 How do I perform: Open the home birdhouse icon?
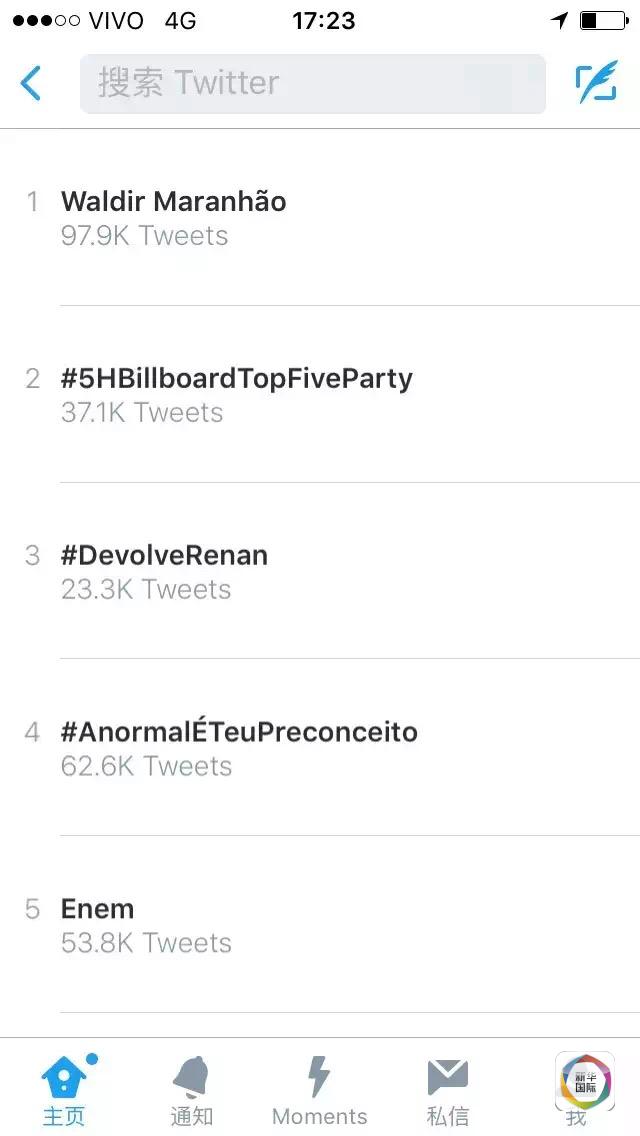(64, 1076)
